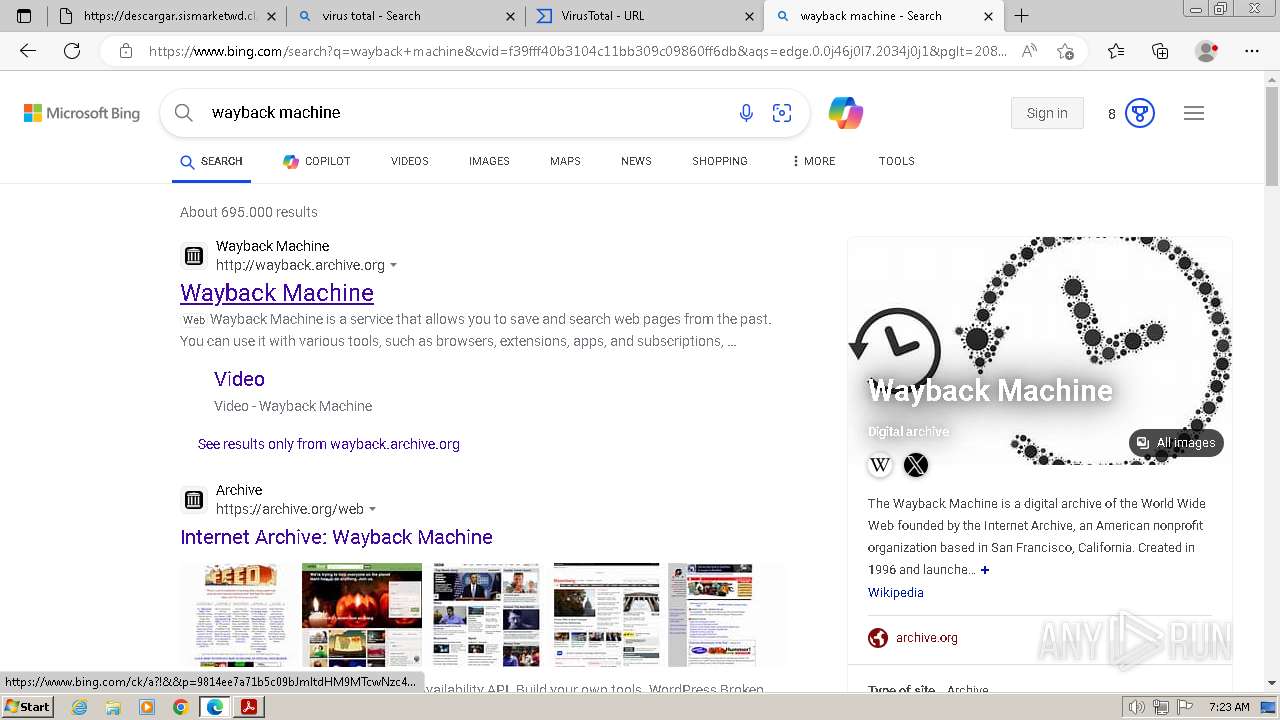The width and height of the screenshot is (1280, 720).
Task: Open the Bing hamburger menu
Action: tap(1194, 113)
